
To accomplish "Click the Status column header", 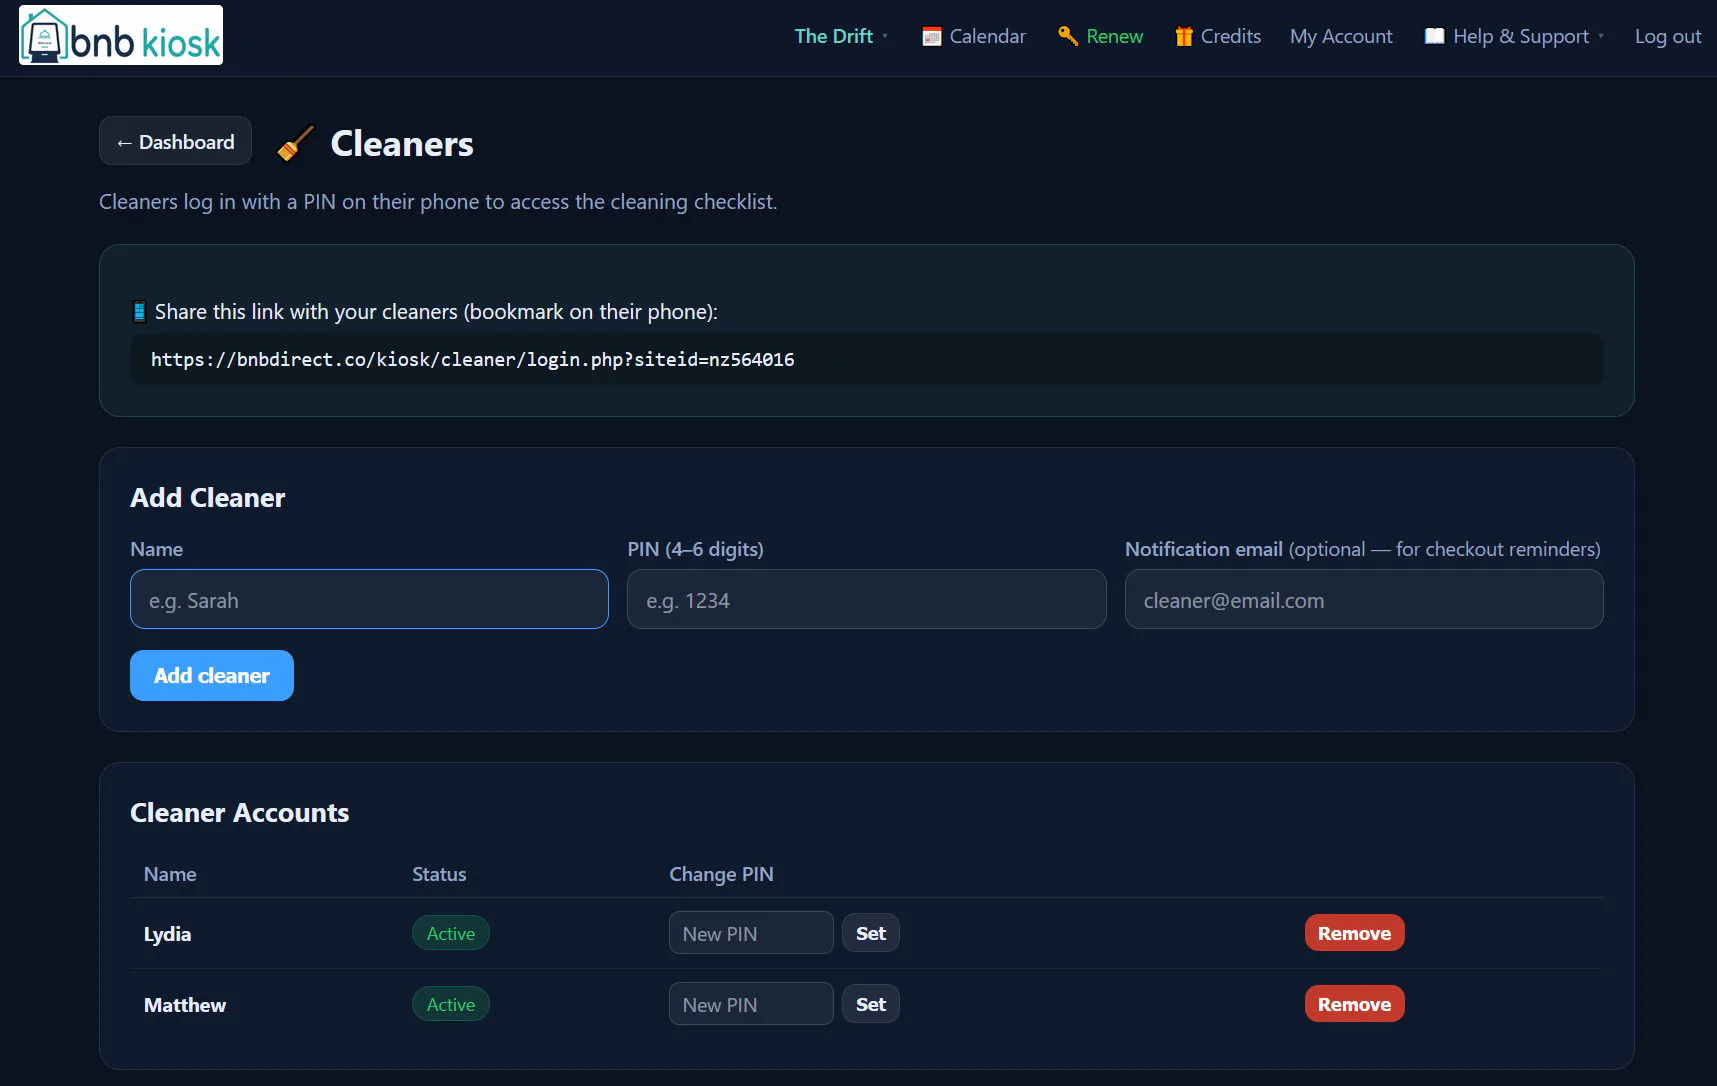I will (439, 874).
